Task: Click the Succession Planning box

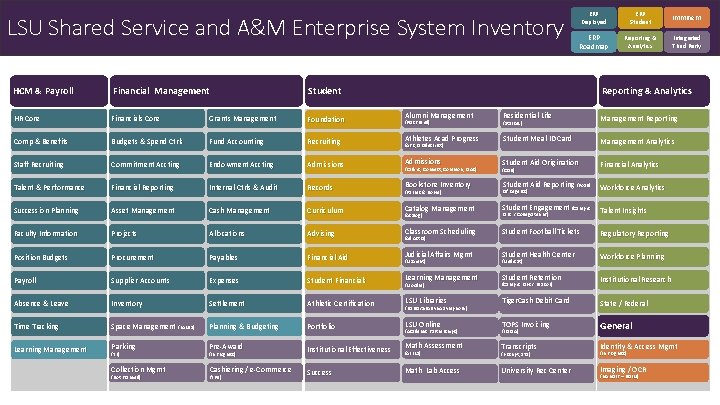Action: point(59,211)
